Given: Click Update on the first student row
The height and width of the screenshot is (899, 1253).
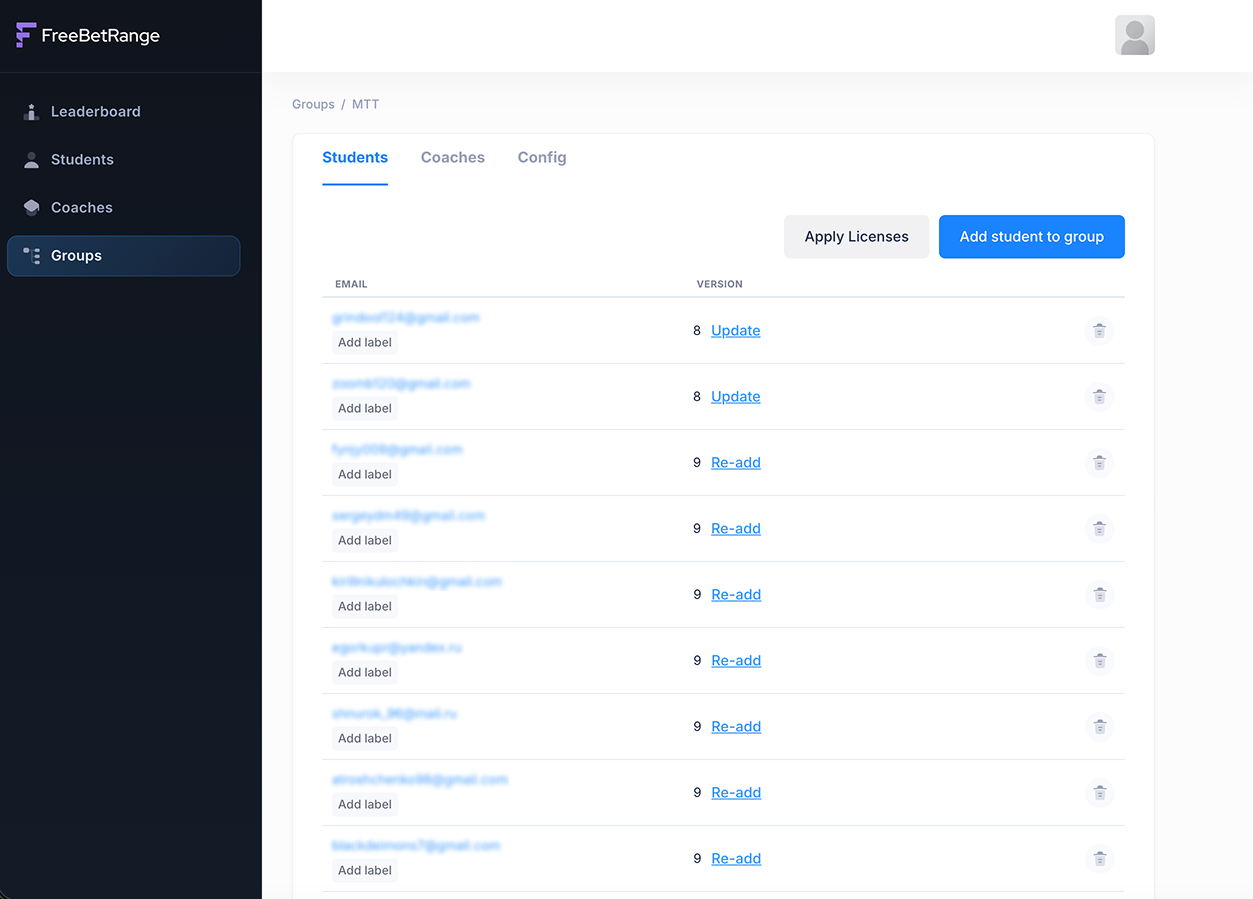Looking at the screenshot, I should coord(735,330).
